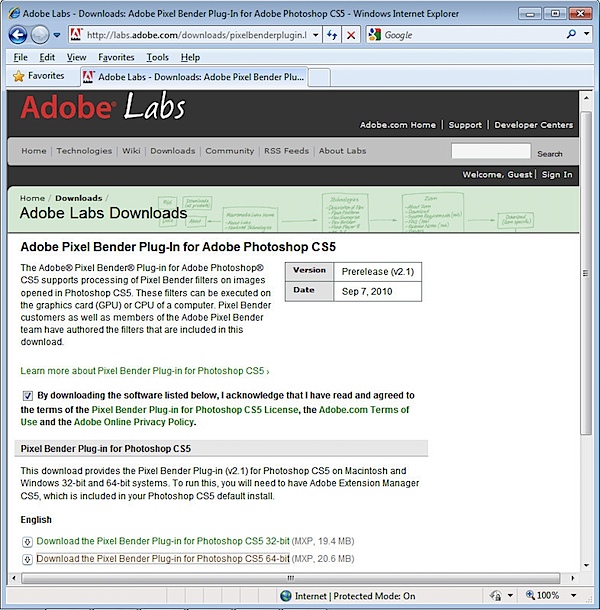600x610 pixels.
Task: Click the status bar privacy lock icon
Action: 496,596
